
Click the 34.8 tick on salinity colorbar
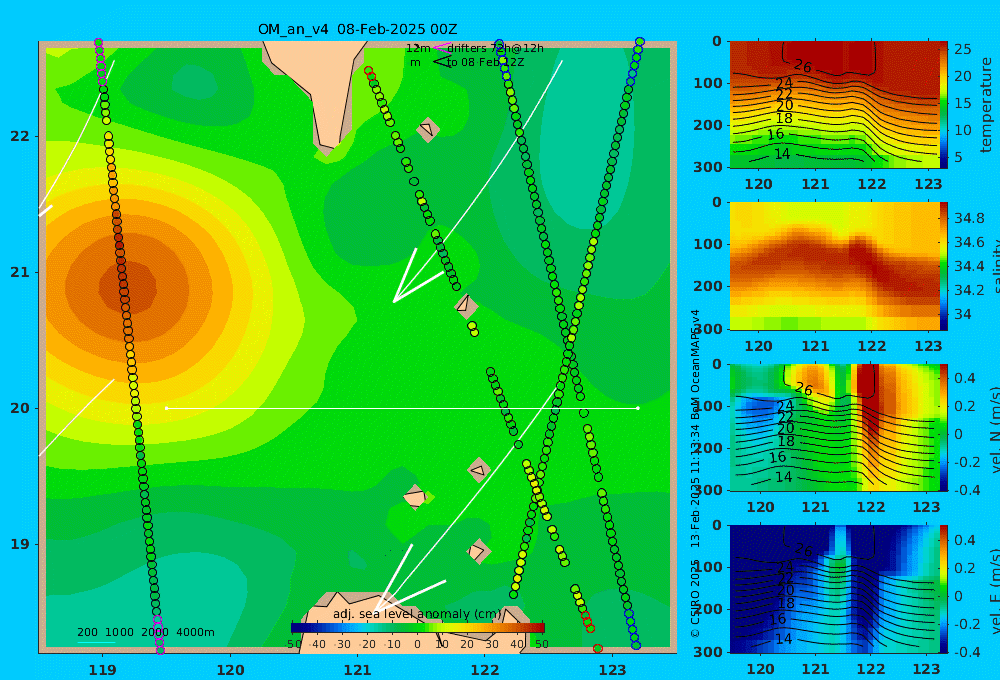tap(969, 218)
